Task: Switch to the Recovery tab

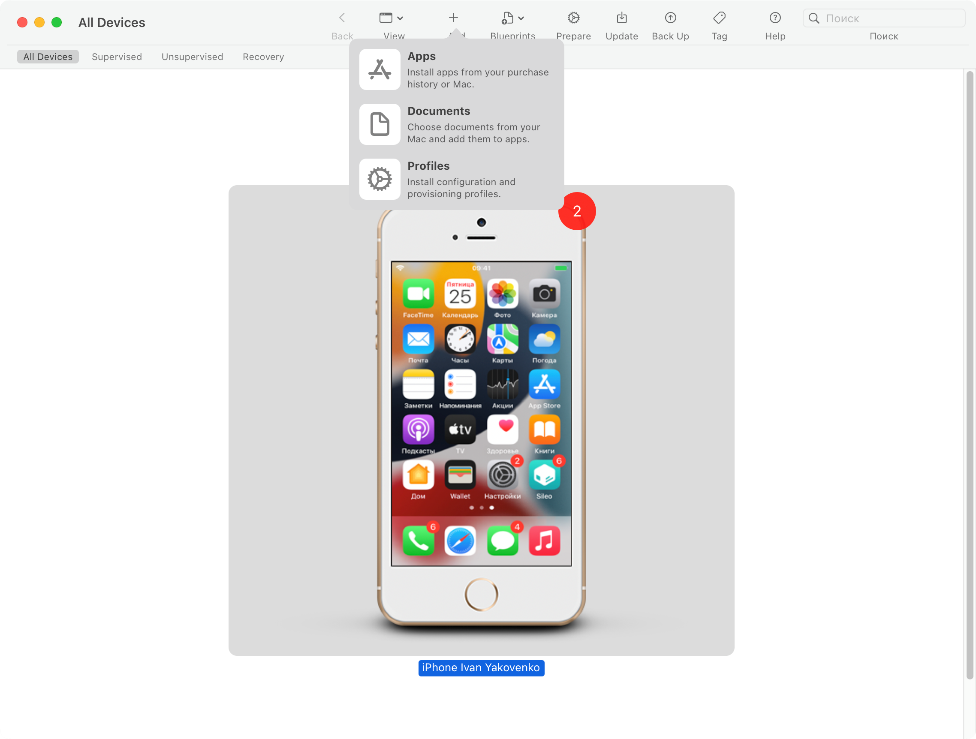Action: coord(263,57)
